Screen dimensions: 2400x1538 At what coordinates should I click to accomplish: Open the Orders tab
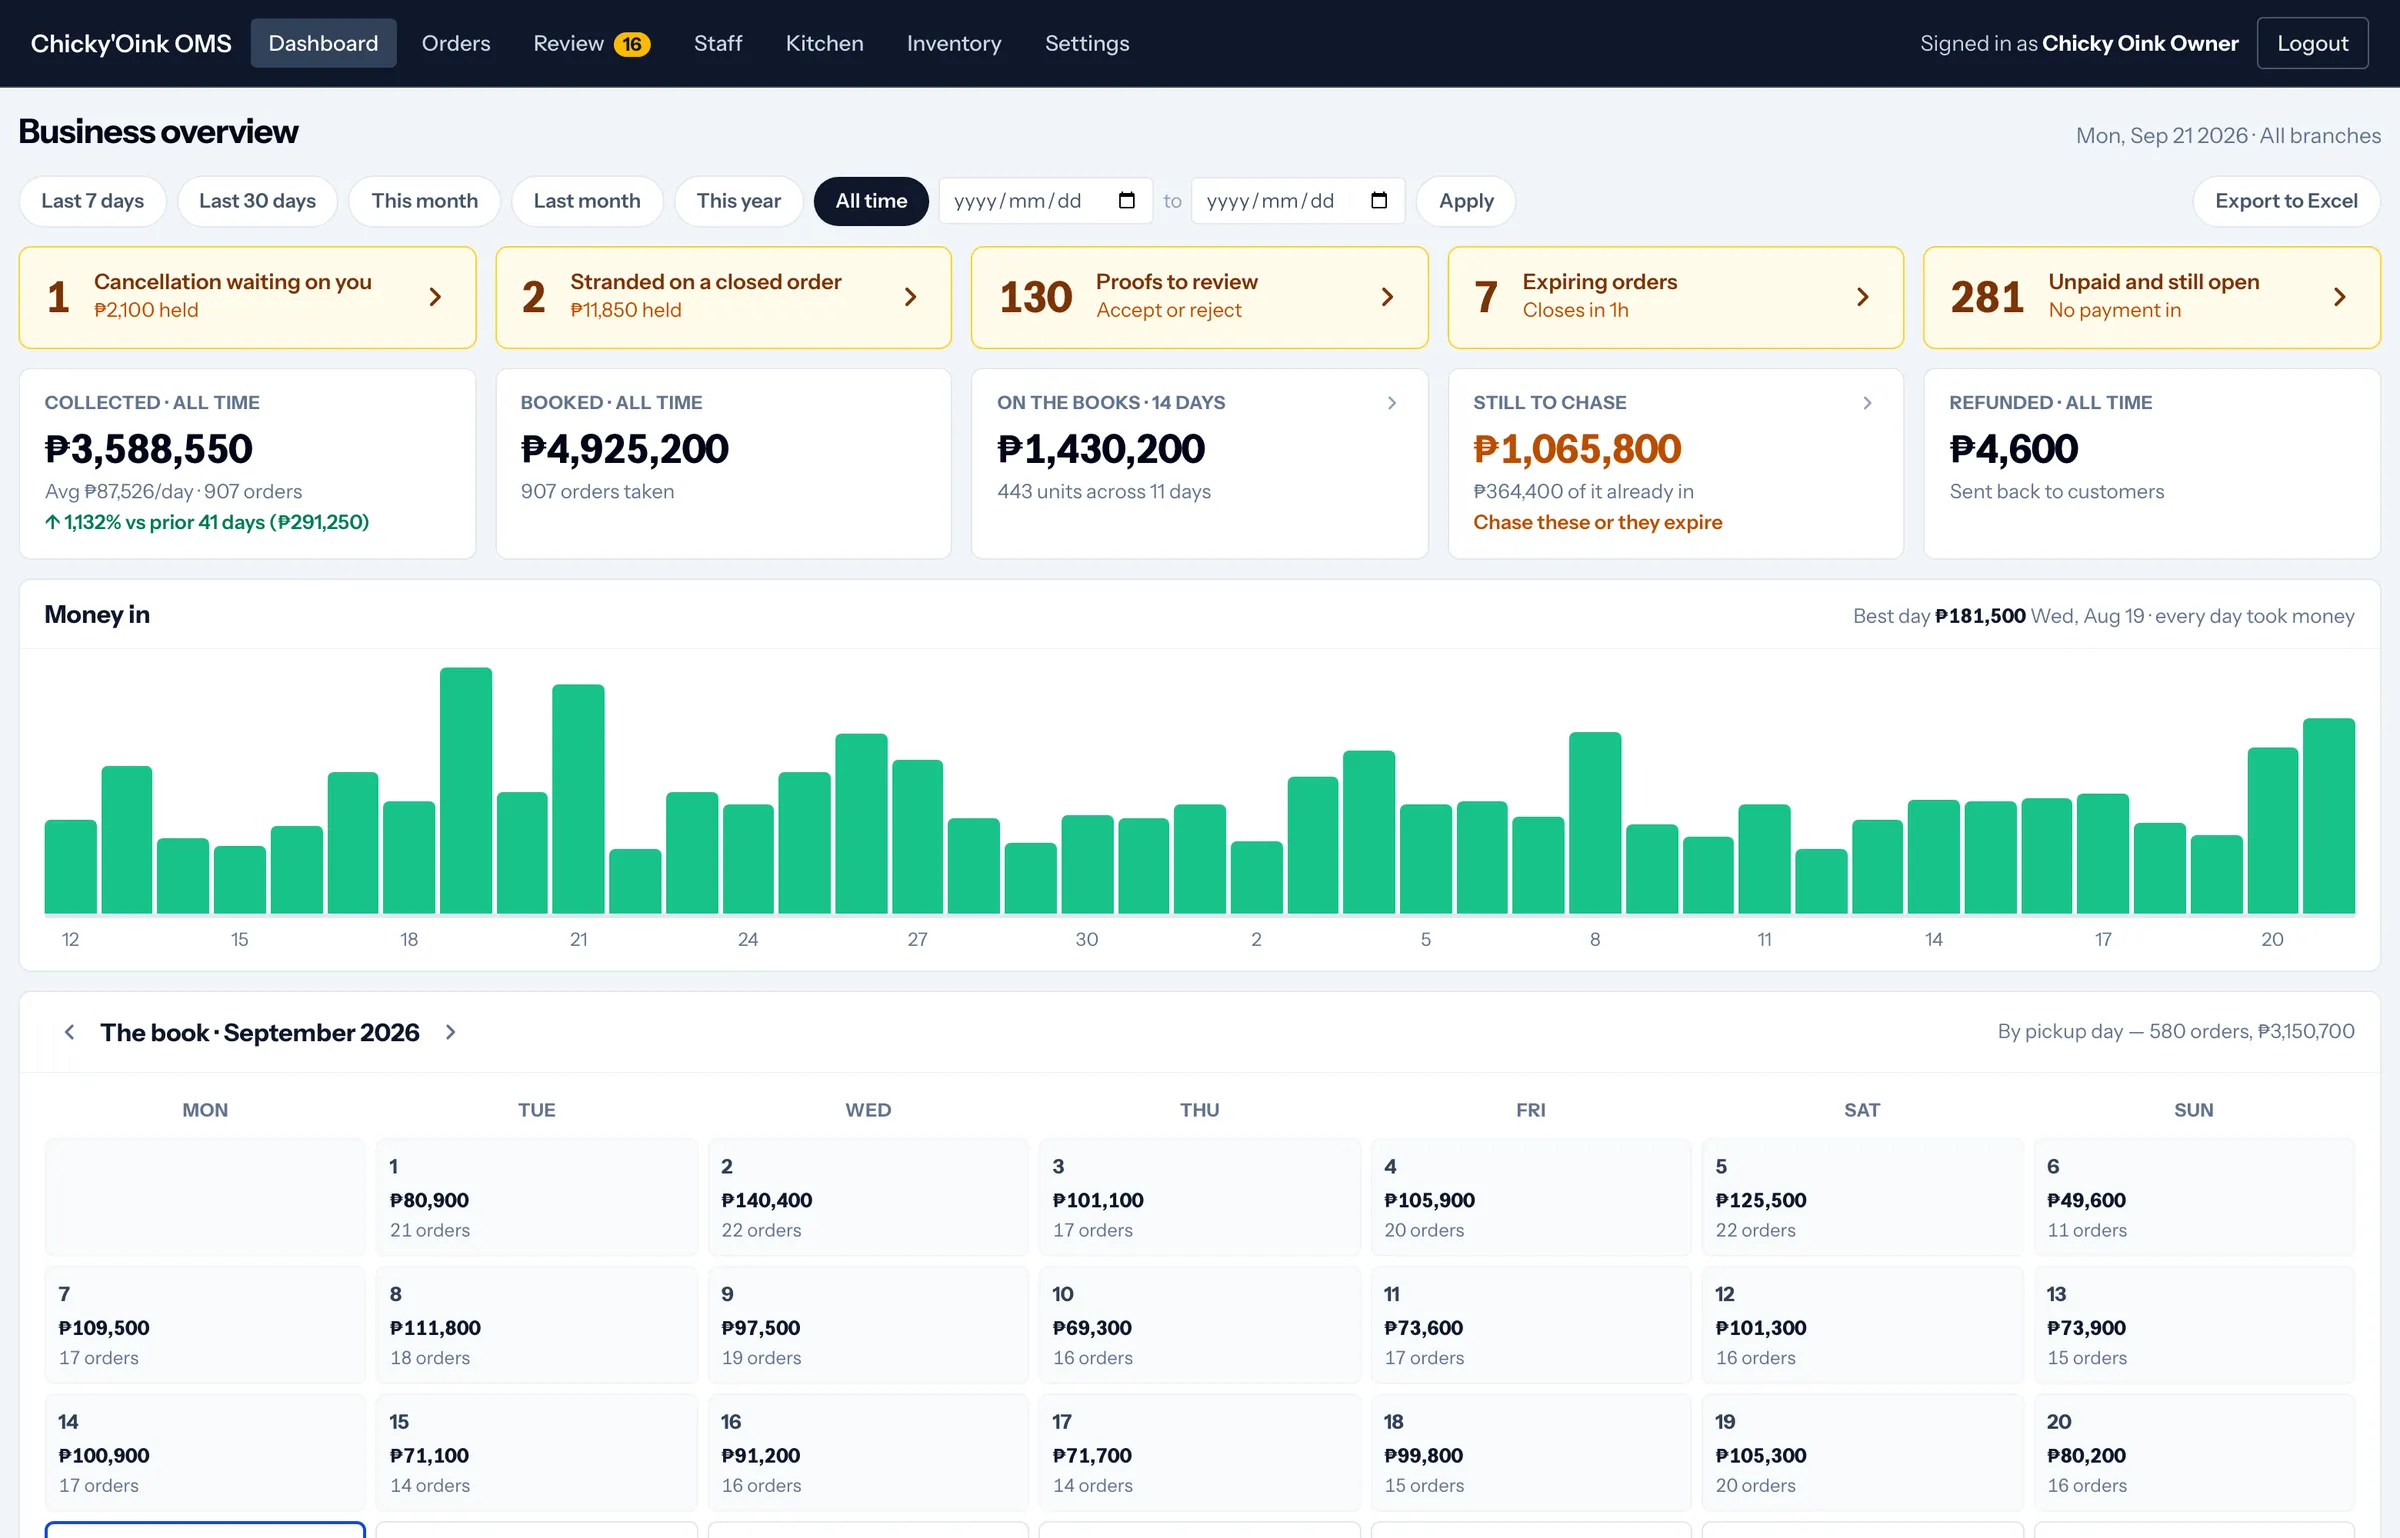click(x=456, y=43)
